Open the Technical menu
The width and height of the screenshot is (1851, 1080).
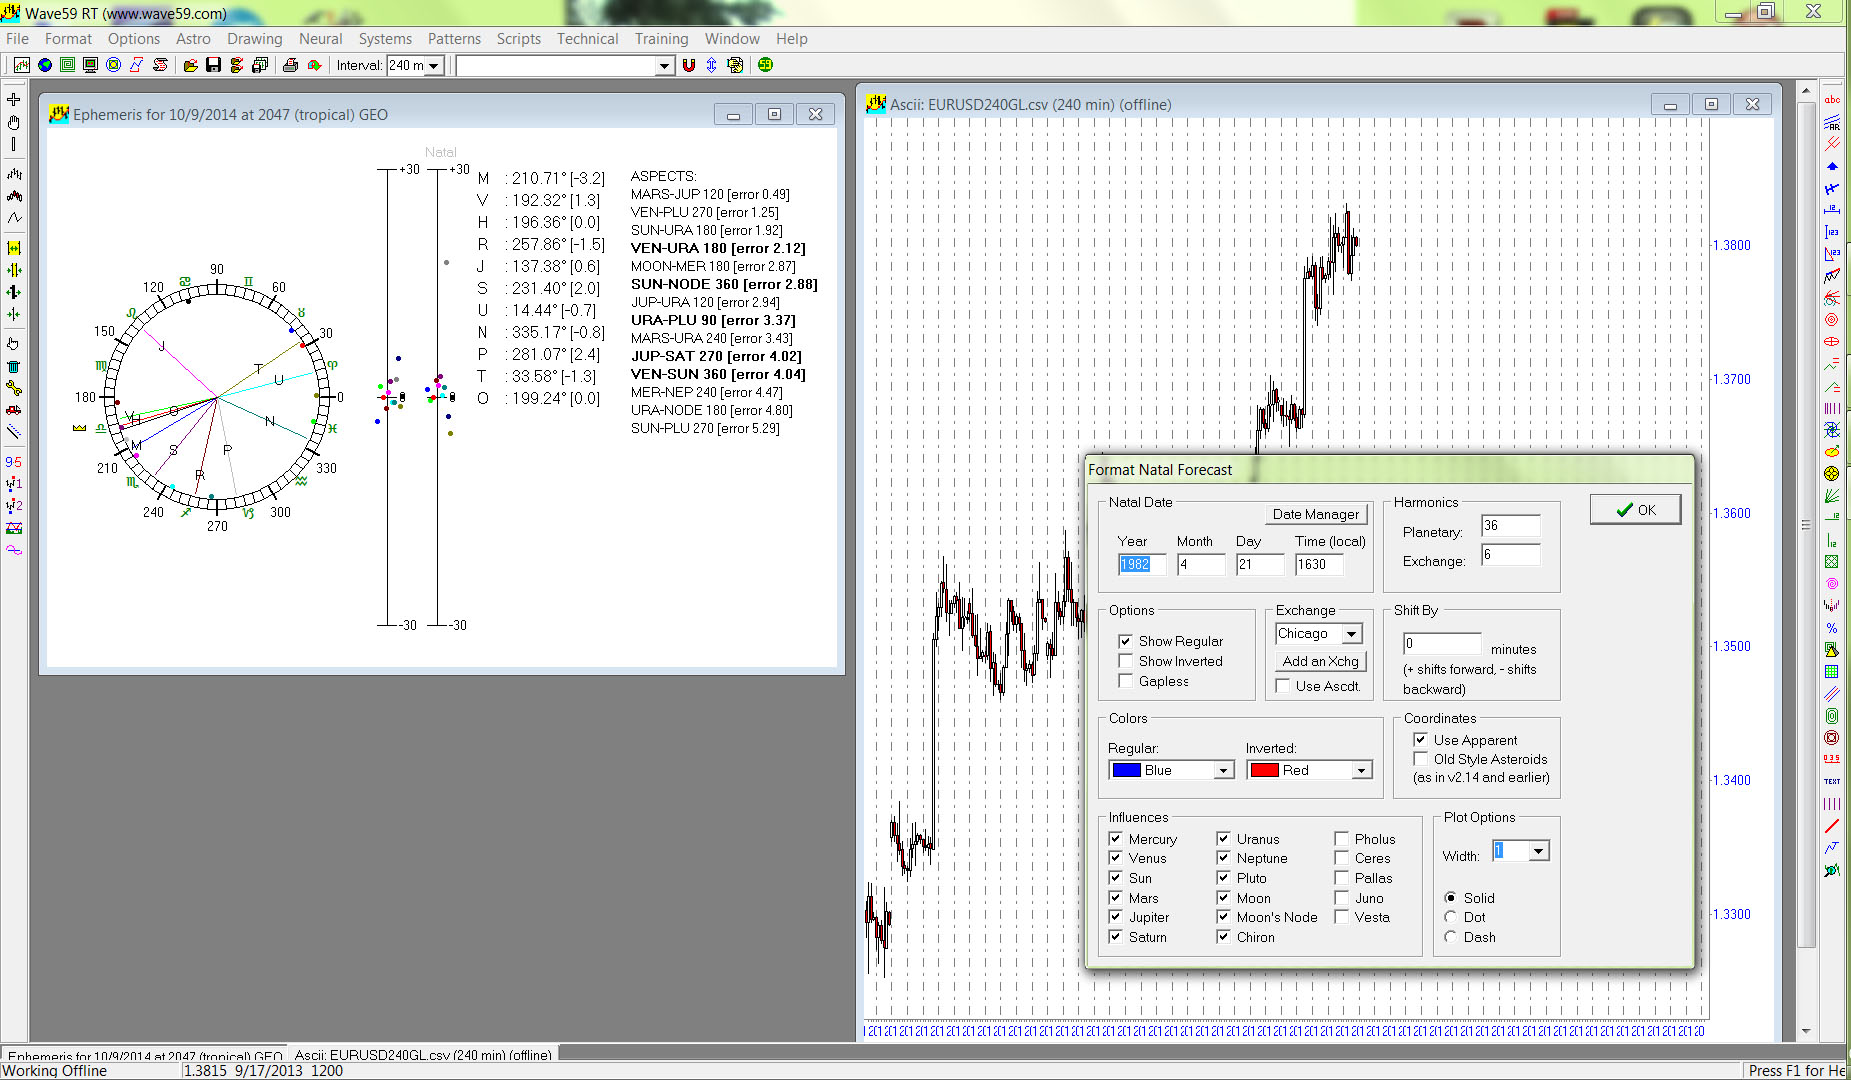tap(587, 39)
